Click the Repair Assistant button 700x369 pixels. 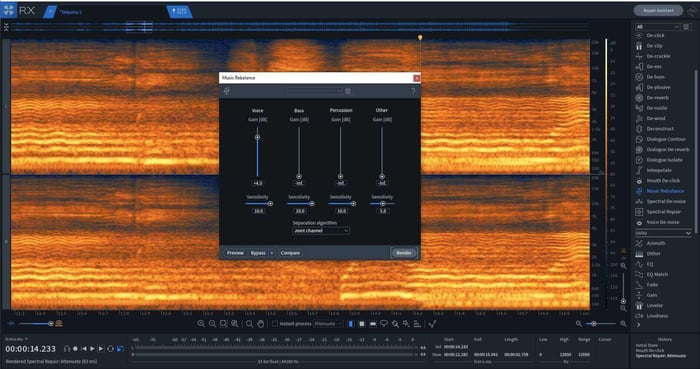[x=658, y=10]
